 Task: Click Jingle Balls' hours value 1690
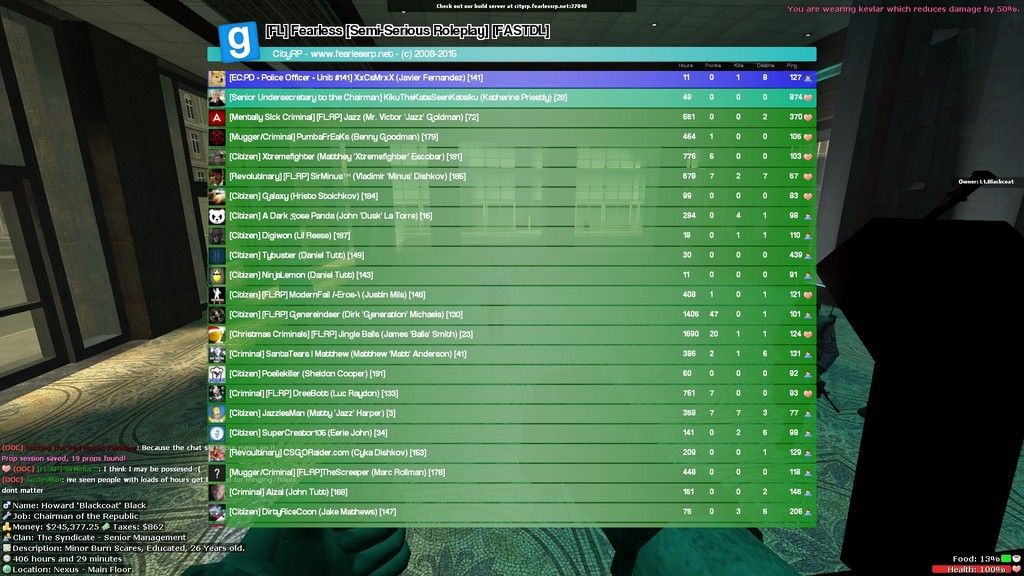point(690,334)
